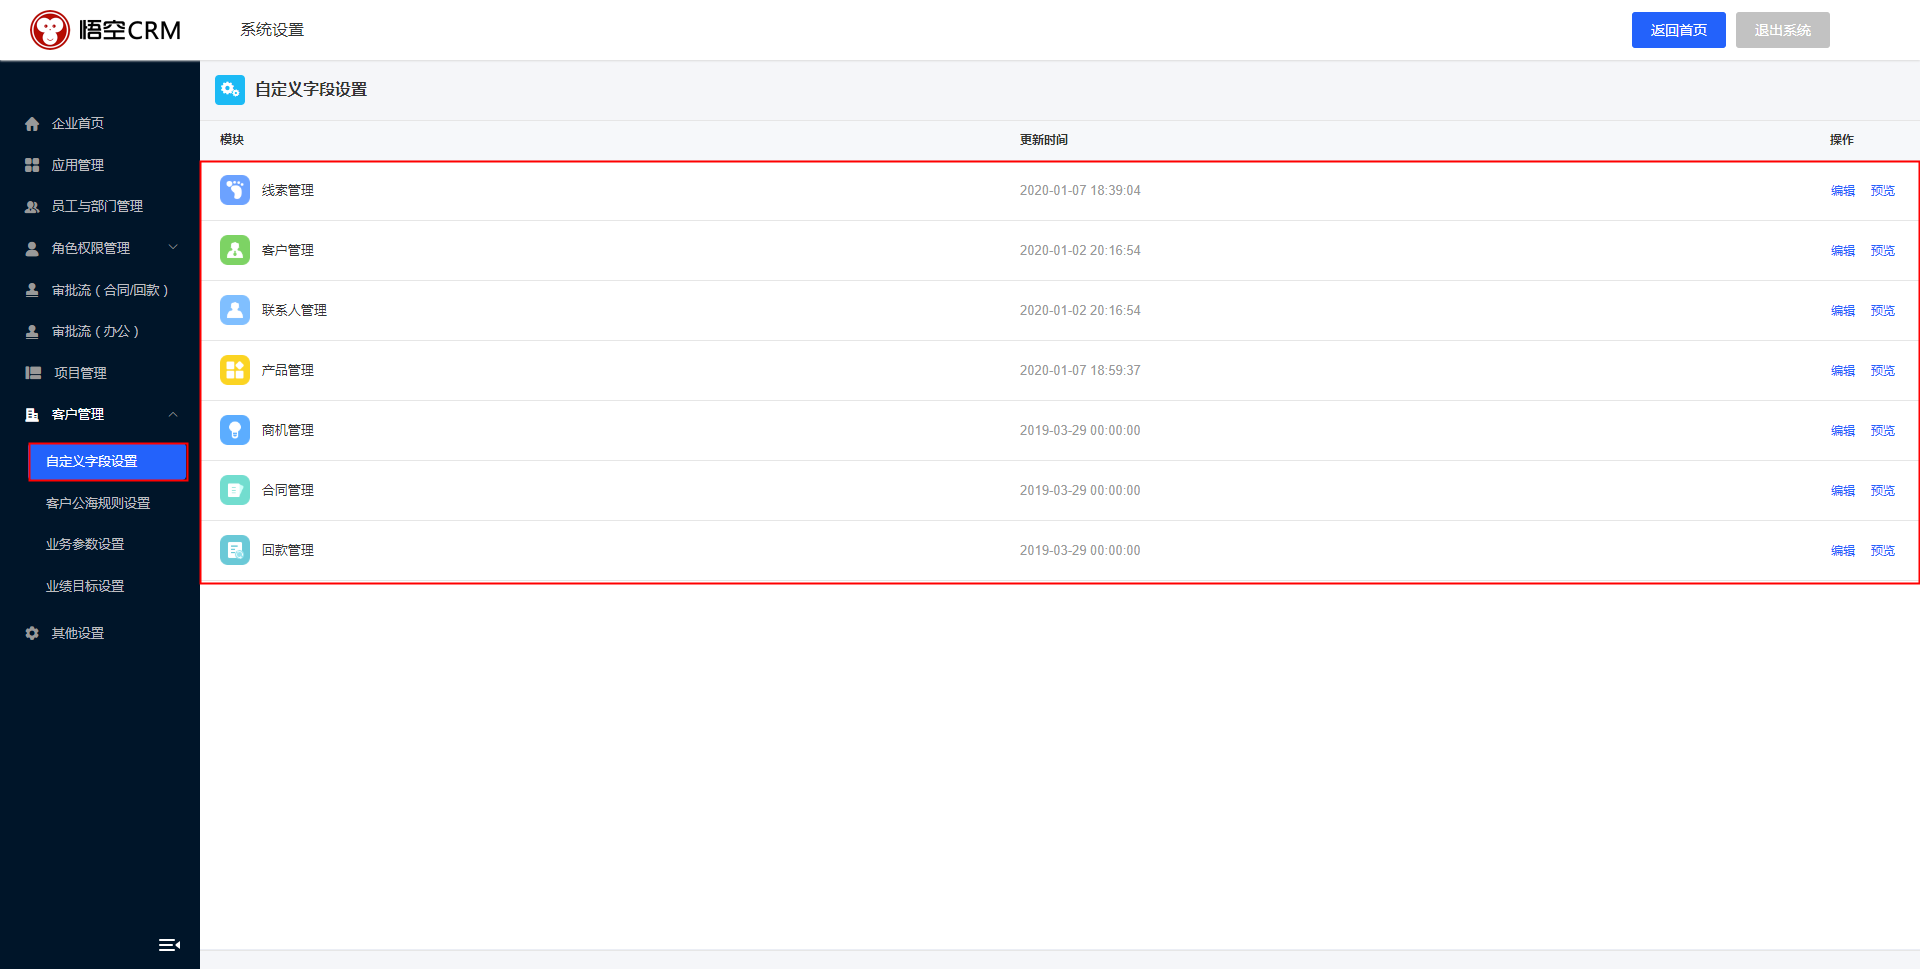This screenshot has height=969, width=1920.
Task: Click the 系统设置 header text
Action: 272,30
